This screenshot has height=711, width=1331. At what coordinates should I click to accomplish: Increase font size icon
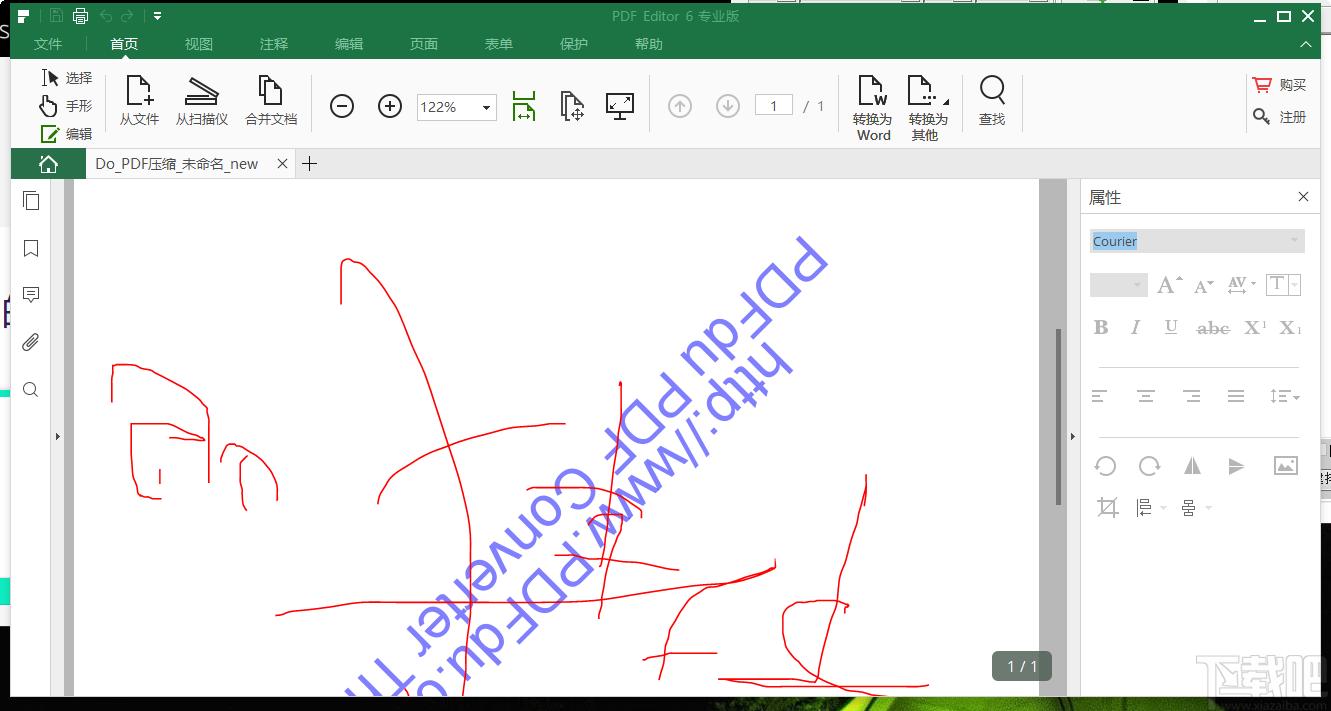tap(1169, 285)
